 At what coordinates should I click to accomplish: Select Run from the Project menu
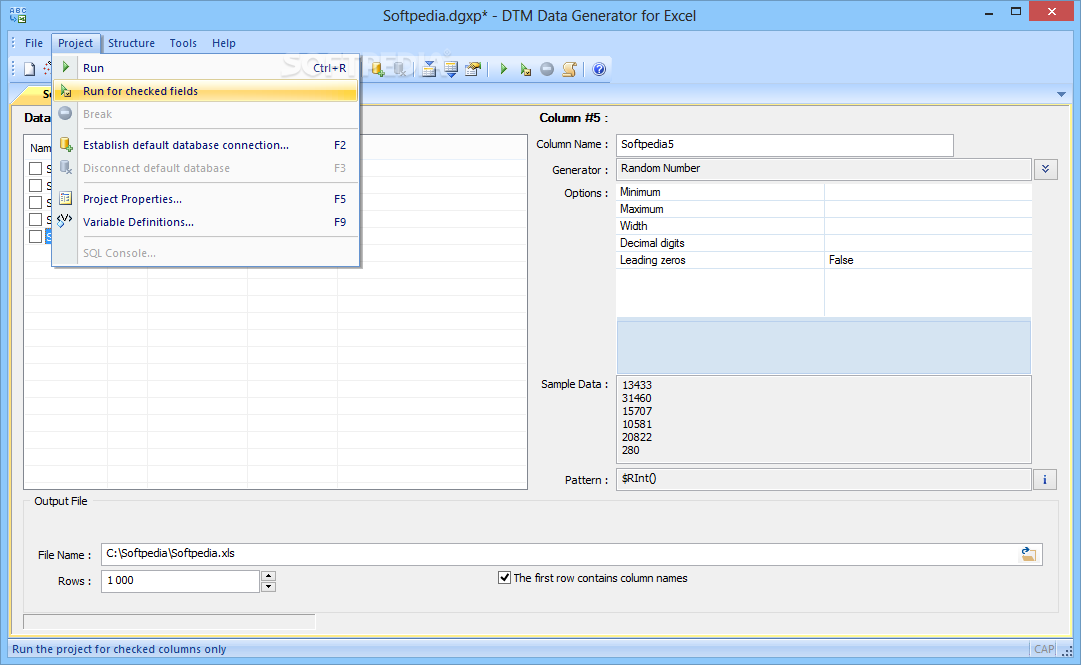[205, 68]
